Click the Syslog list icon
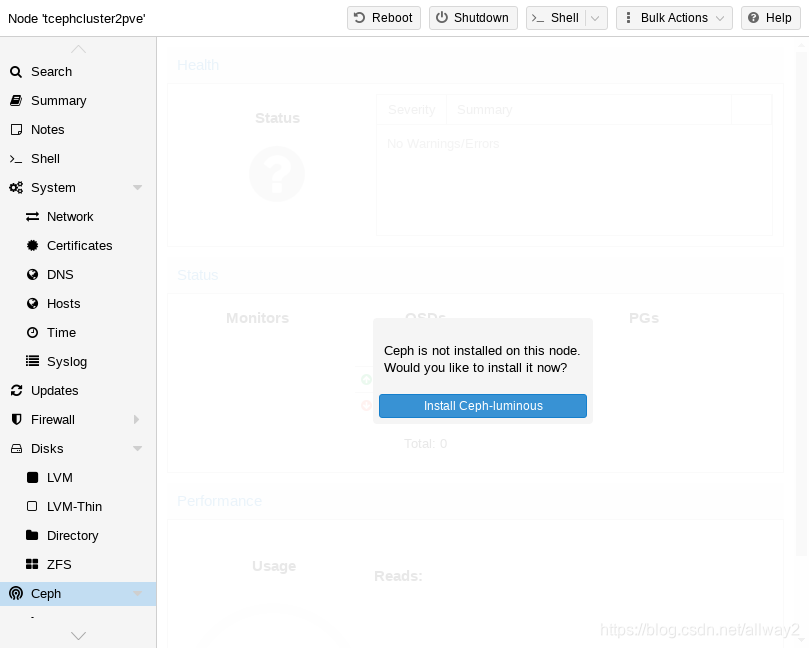The height and width of the screenshot is (648, 809). click(33, 361)
